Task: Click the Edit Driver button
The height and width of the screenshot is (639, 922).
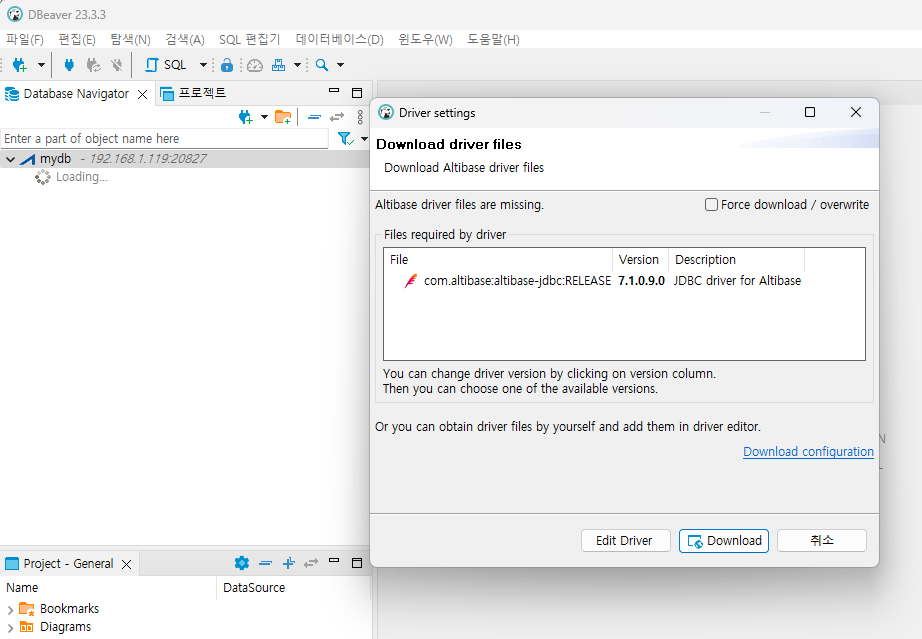Action: pyautogui.click(x=624, y=540)
